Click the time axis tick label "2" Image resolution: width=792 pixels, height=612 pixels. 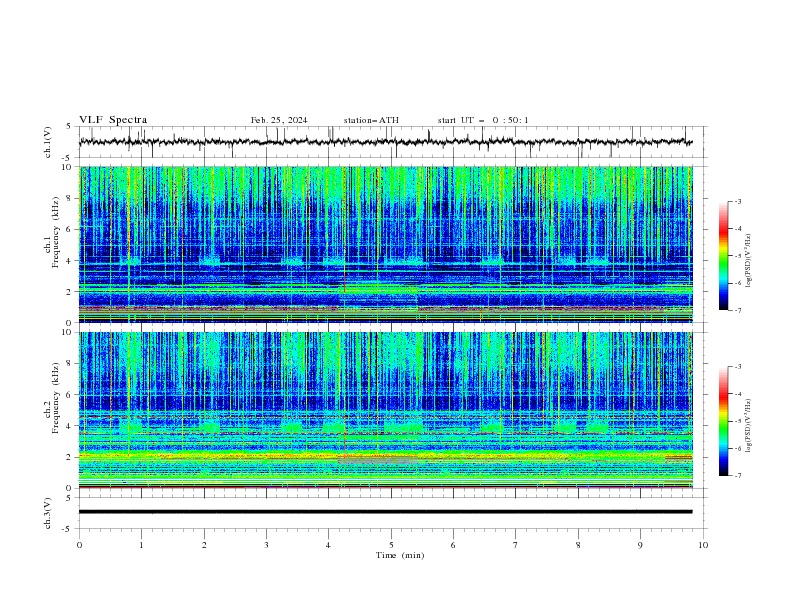204,545
